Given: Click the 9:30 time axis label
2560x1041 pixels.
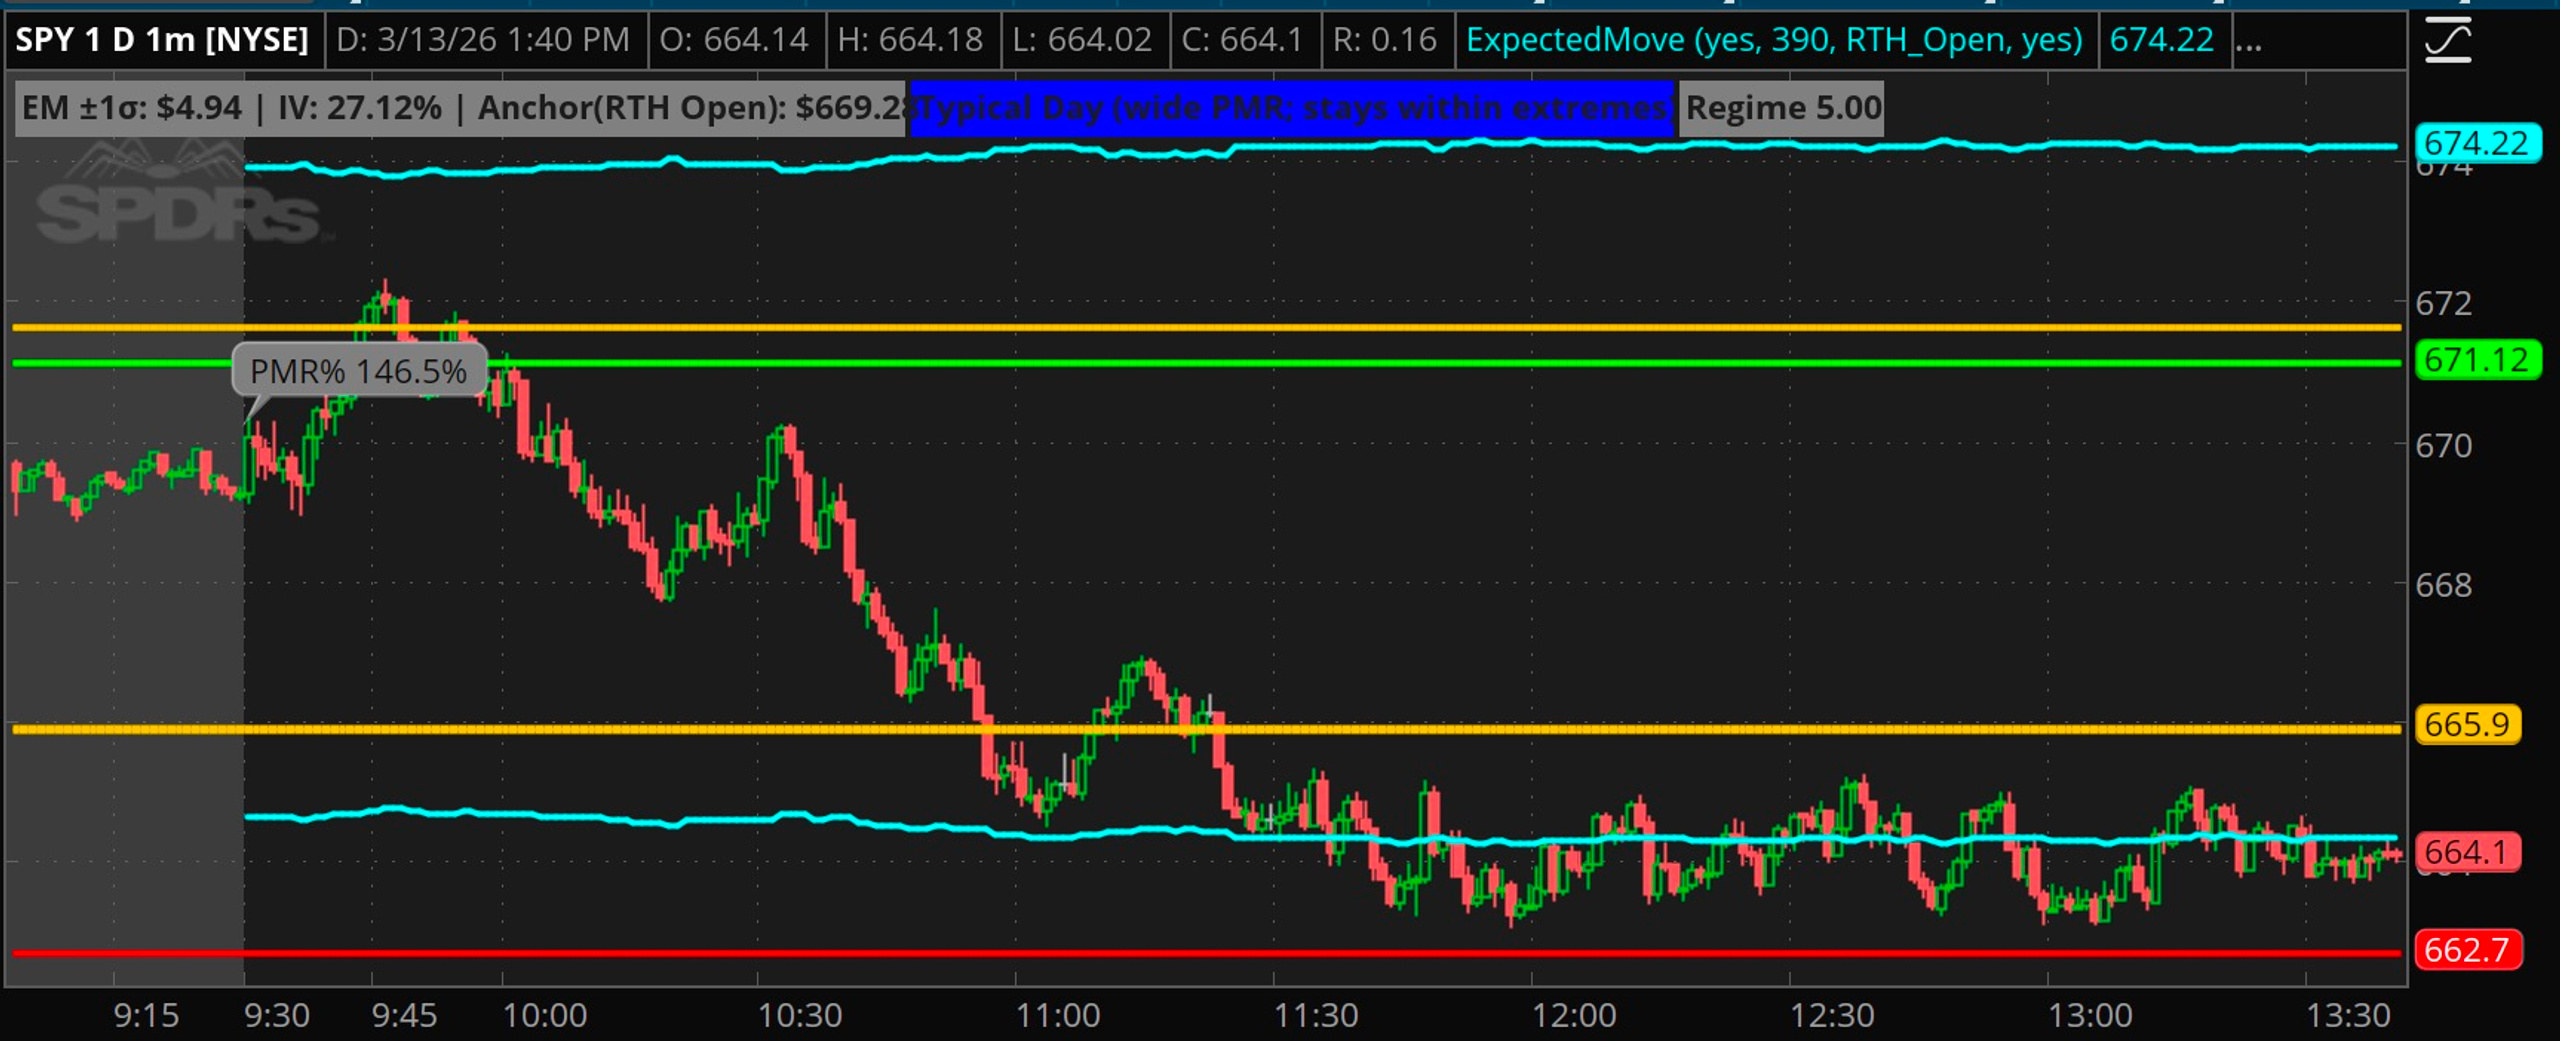Looking at the screenshot, I should coord(277,1016).
